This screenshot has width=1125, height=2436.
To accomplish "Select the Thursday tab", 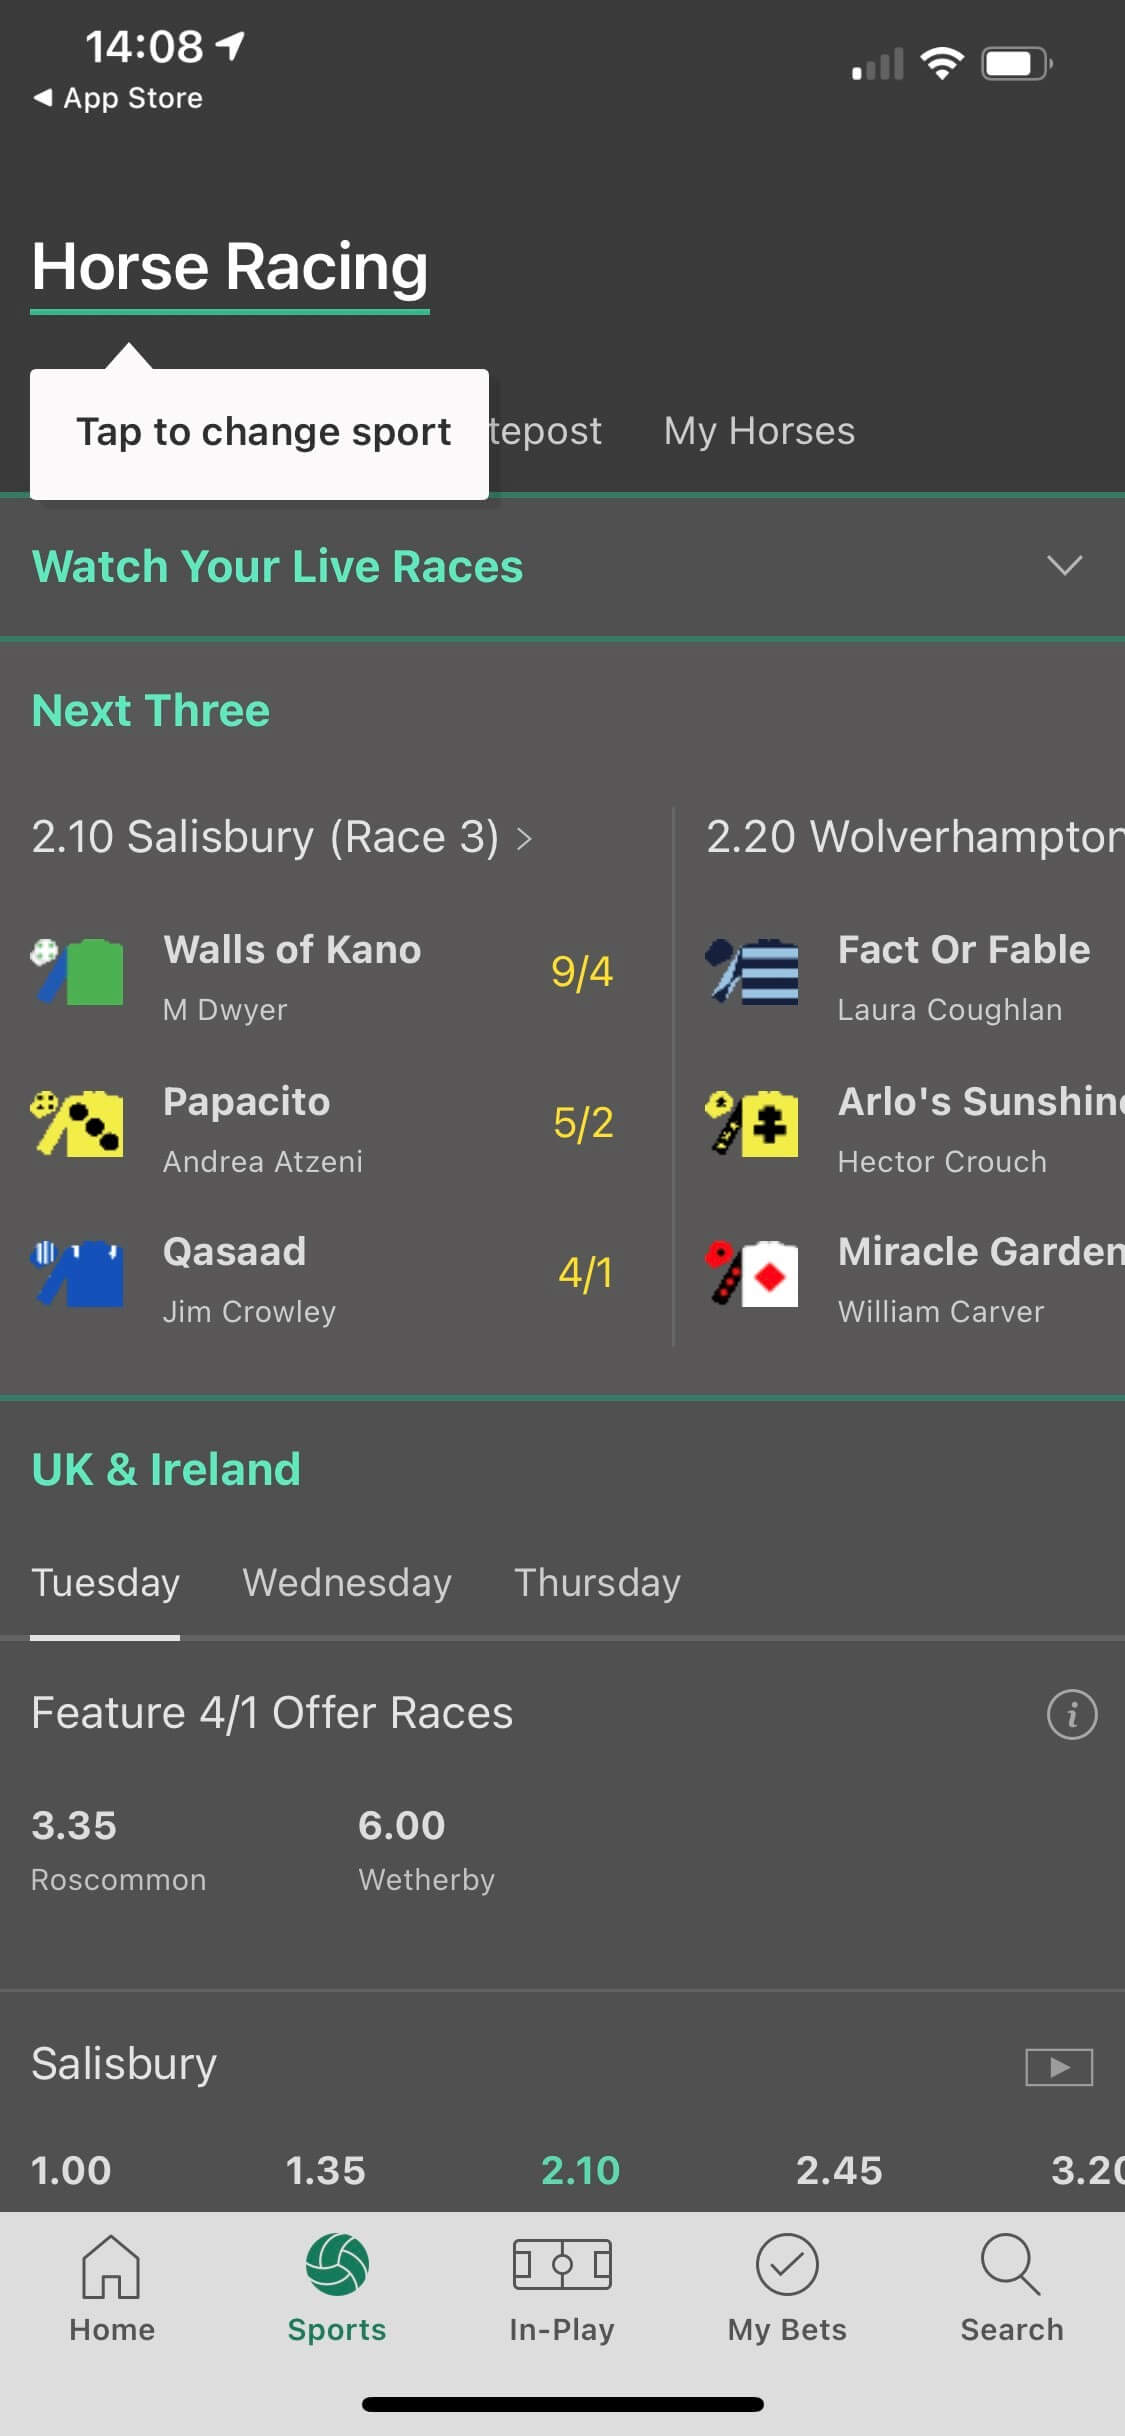I will (596, 1583).
